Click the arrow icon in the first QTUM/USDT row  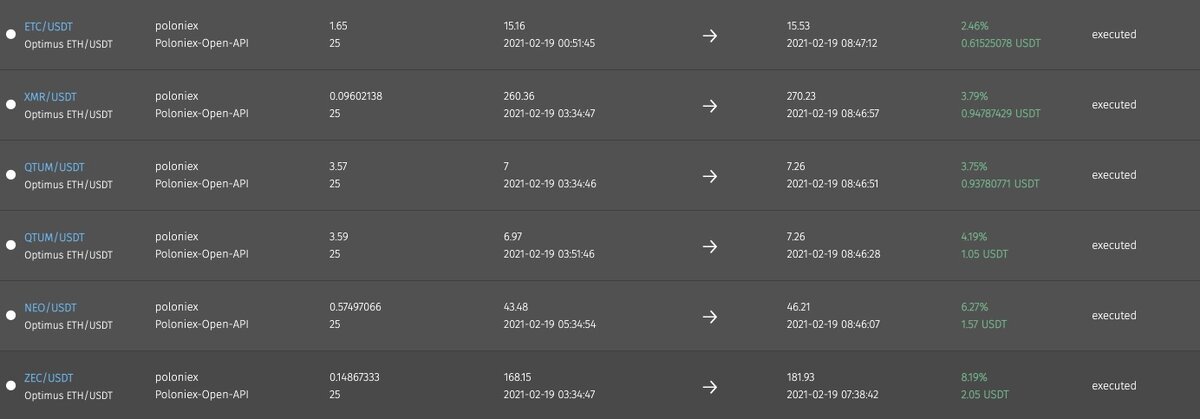pos(710,175)
